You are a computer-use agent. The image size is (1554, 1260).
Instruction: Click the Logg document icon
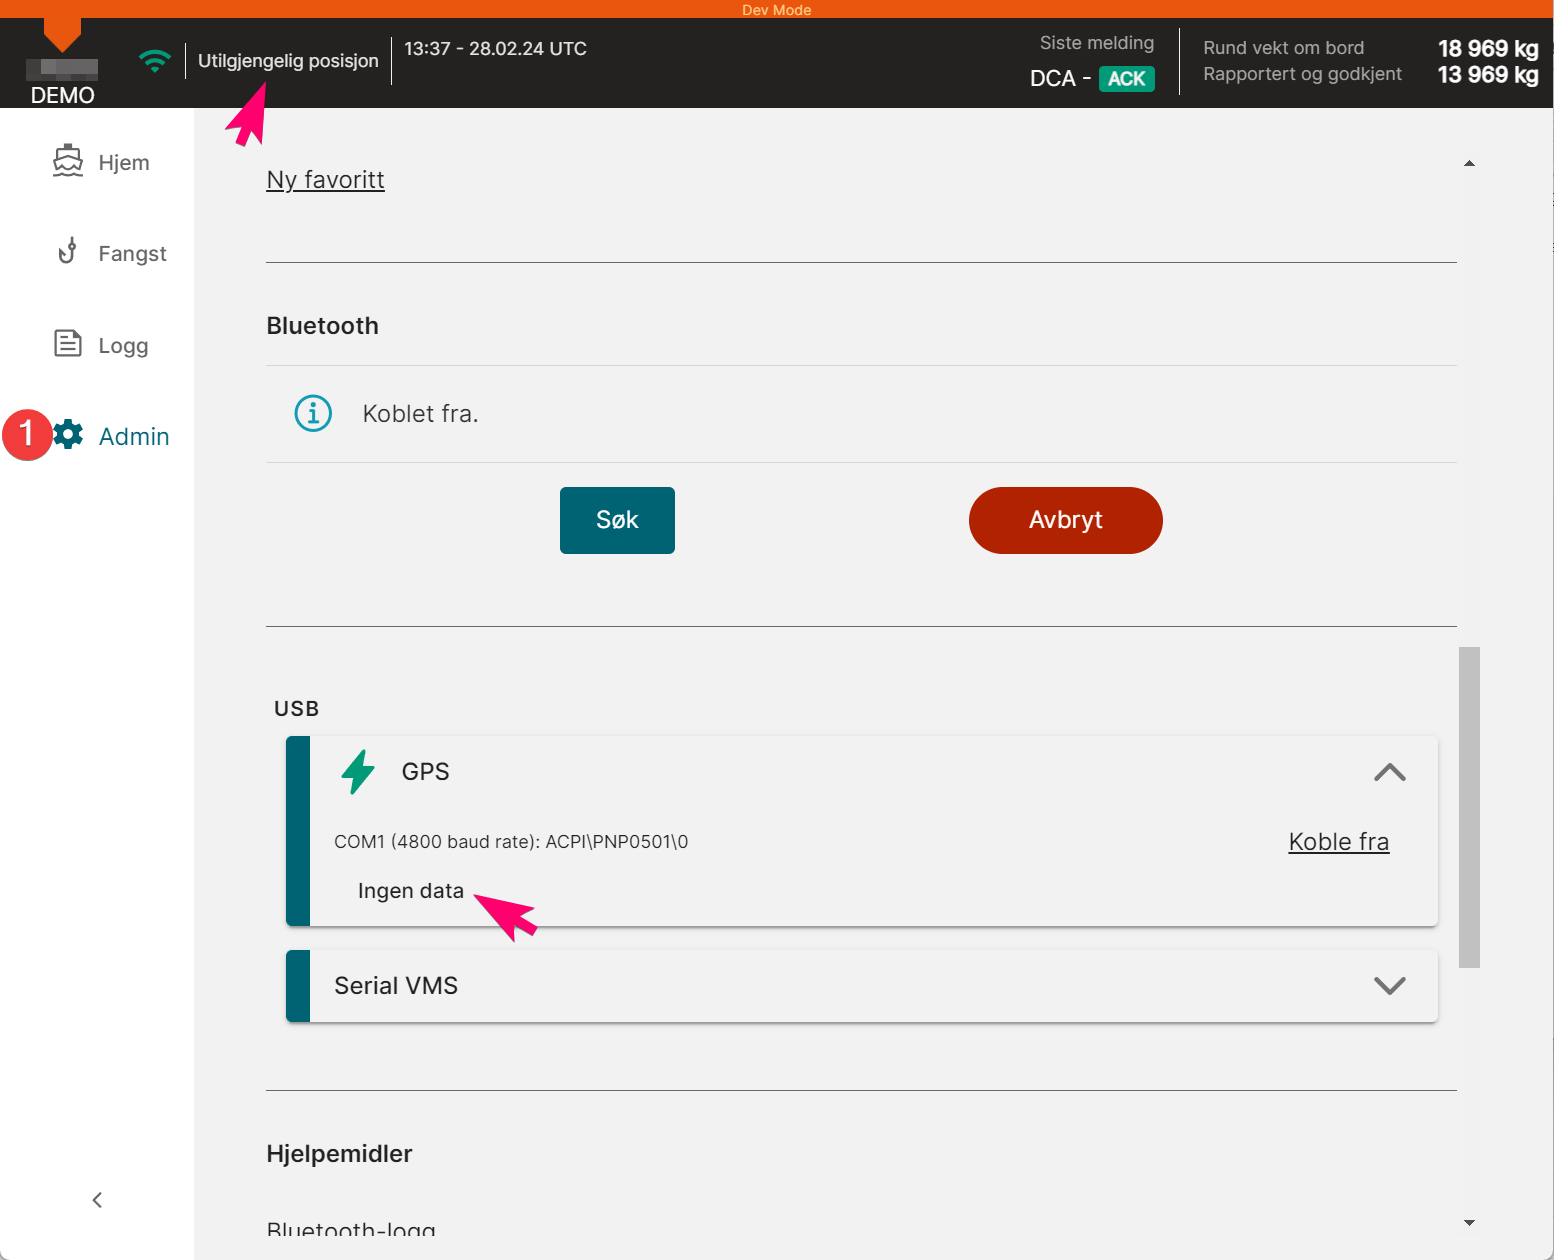67,343
